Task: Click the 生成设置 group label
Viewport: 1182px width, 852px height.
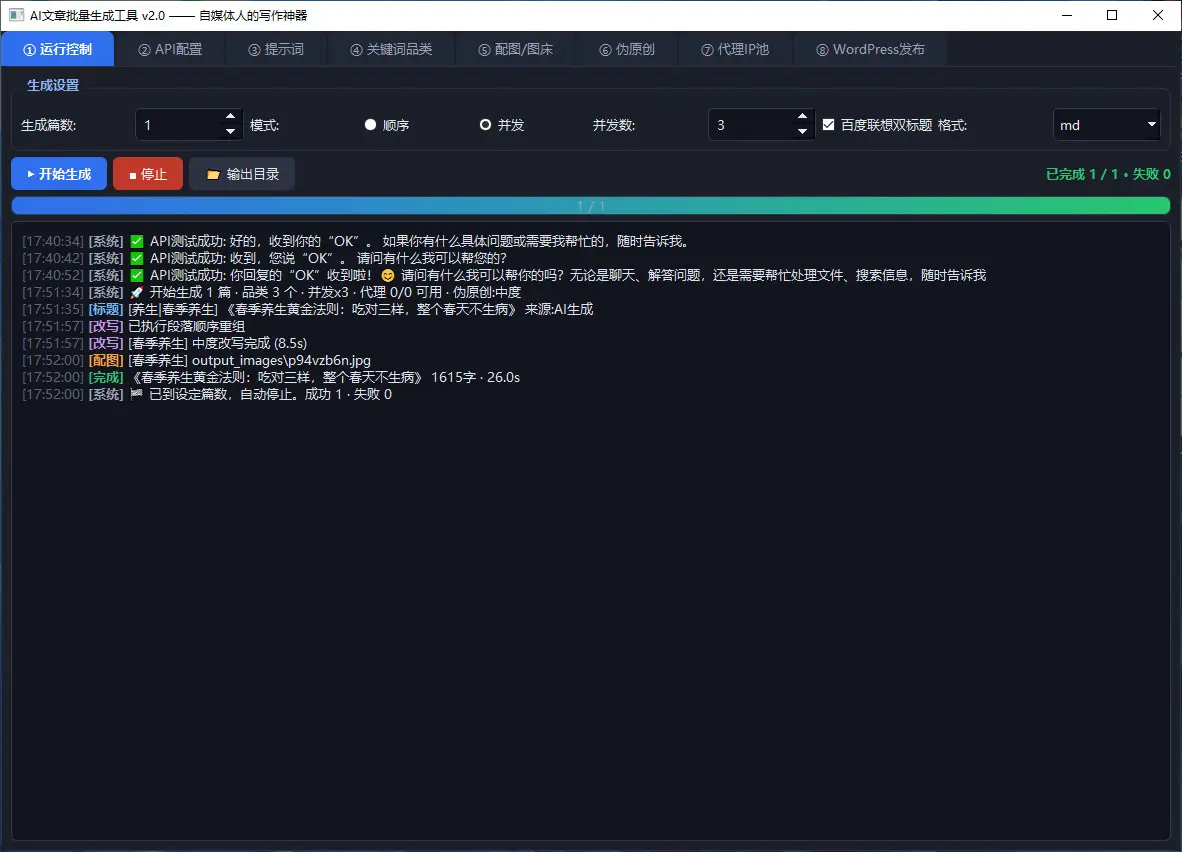Action: tap(53, 85)
